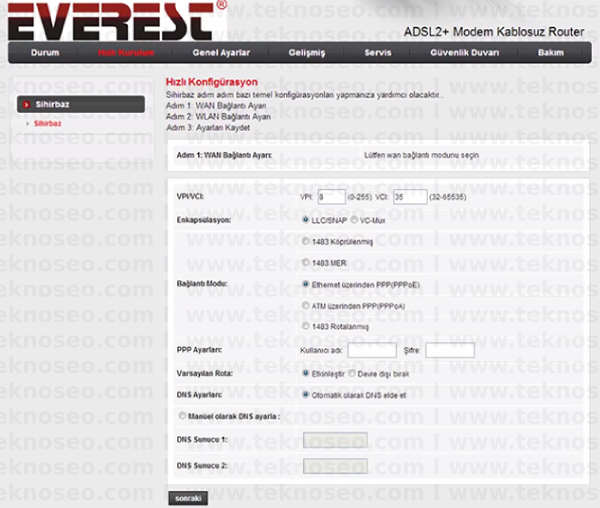Open the Gelişmiş menu tab
Screen dimensions: 600x508
[307, 53]
